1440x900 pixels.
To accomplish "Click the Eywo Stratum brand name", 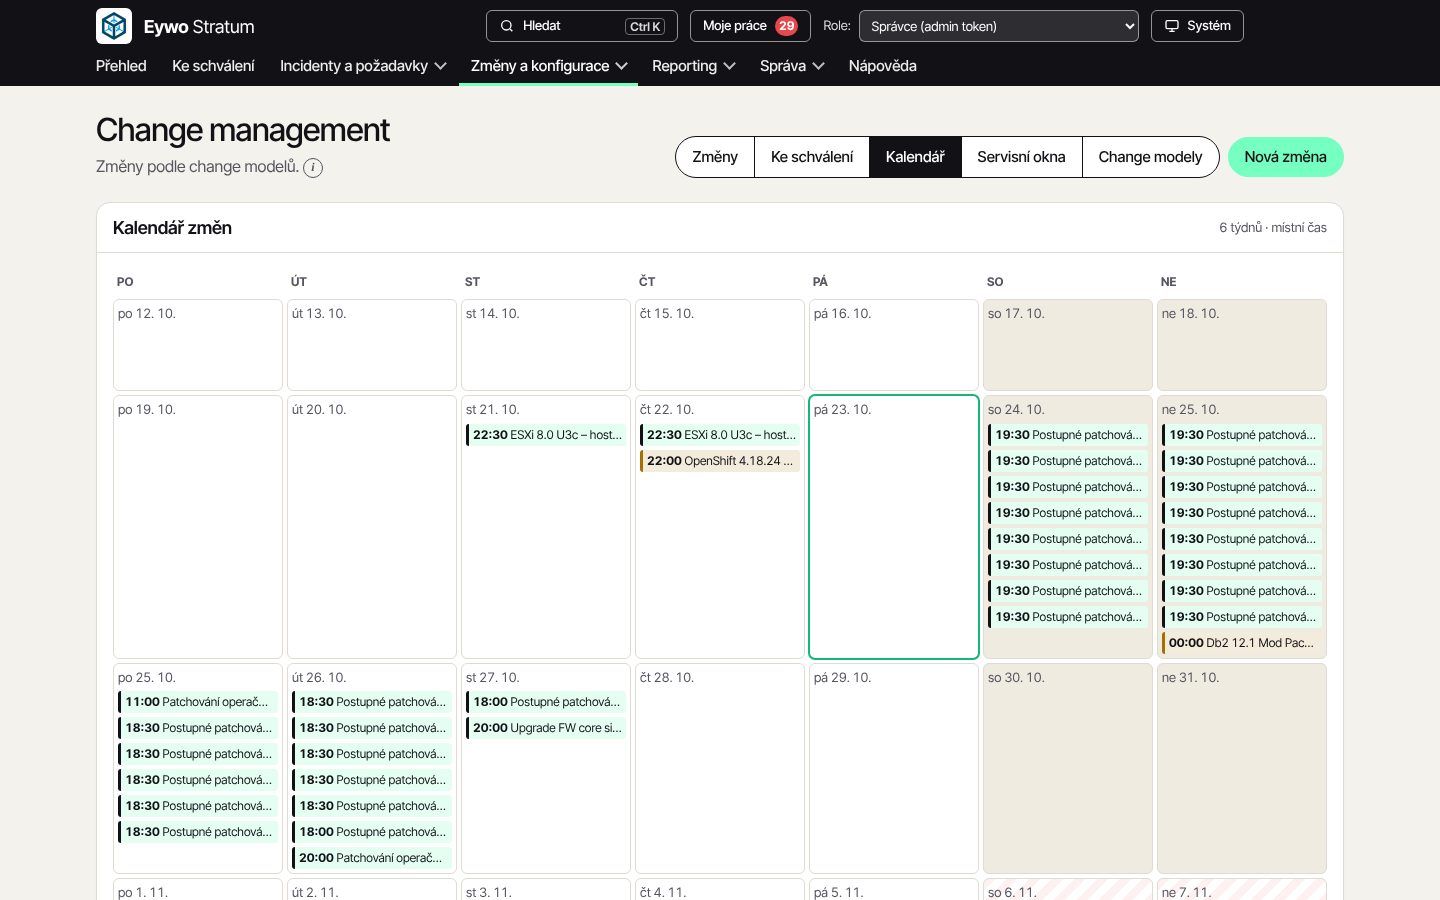I will [199, 27].
